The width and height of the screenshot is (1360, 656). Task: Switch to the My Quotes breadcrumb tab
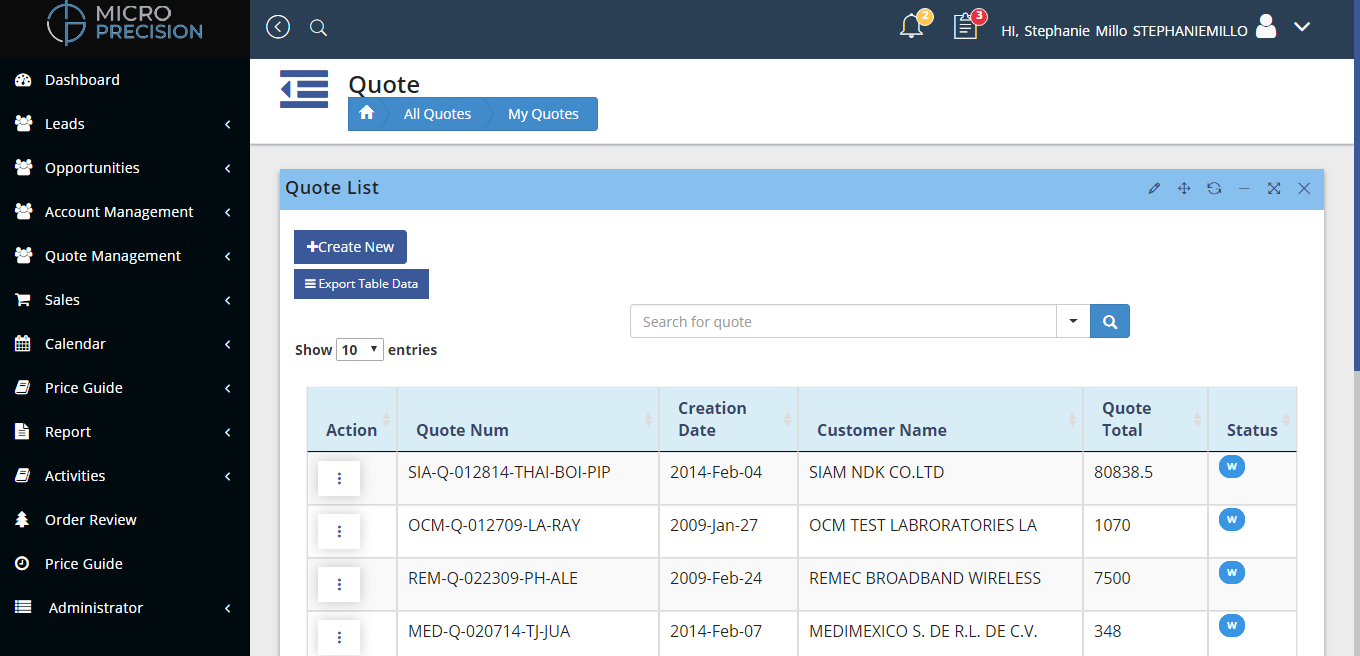[x=543, y=113]
